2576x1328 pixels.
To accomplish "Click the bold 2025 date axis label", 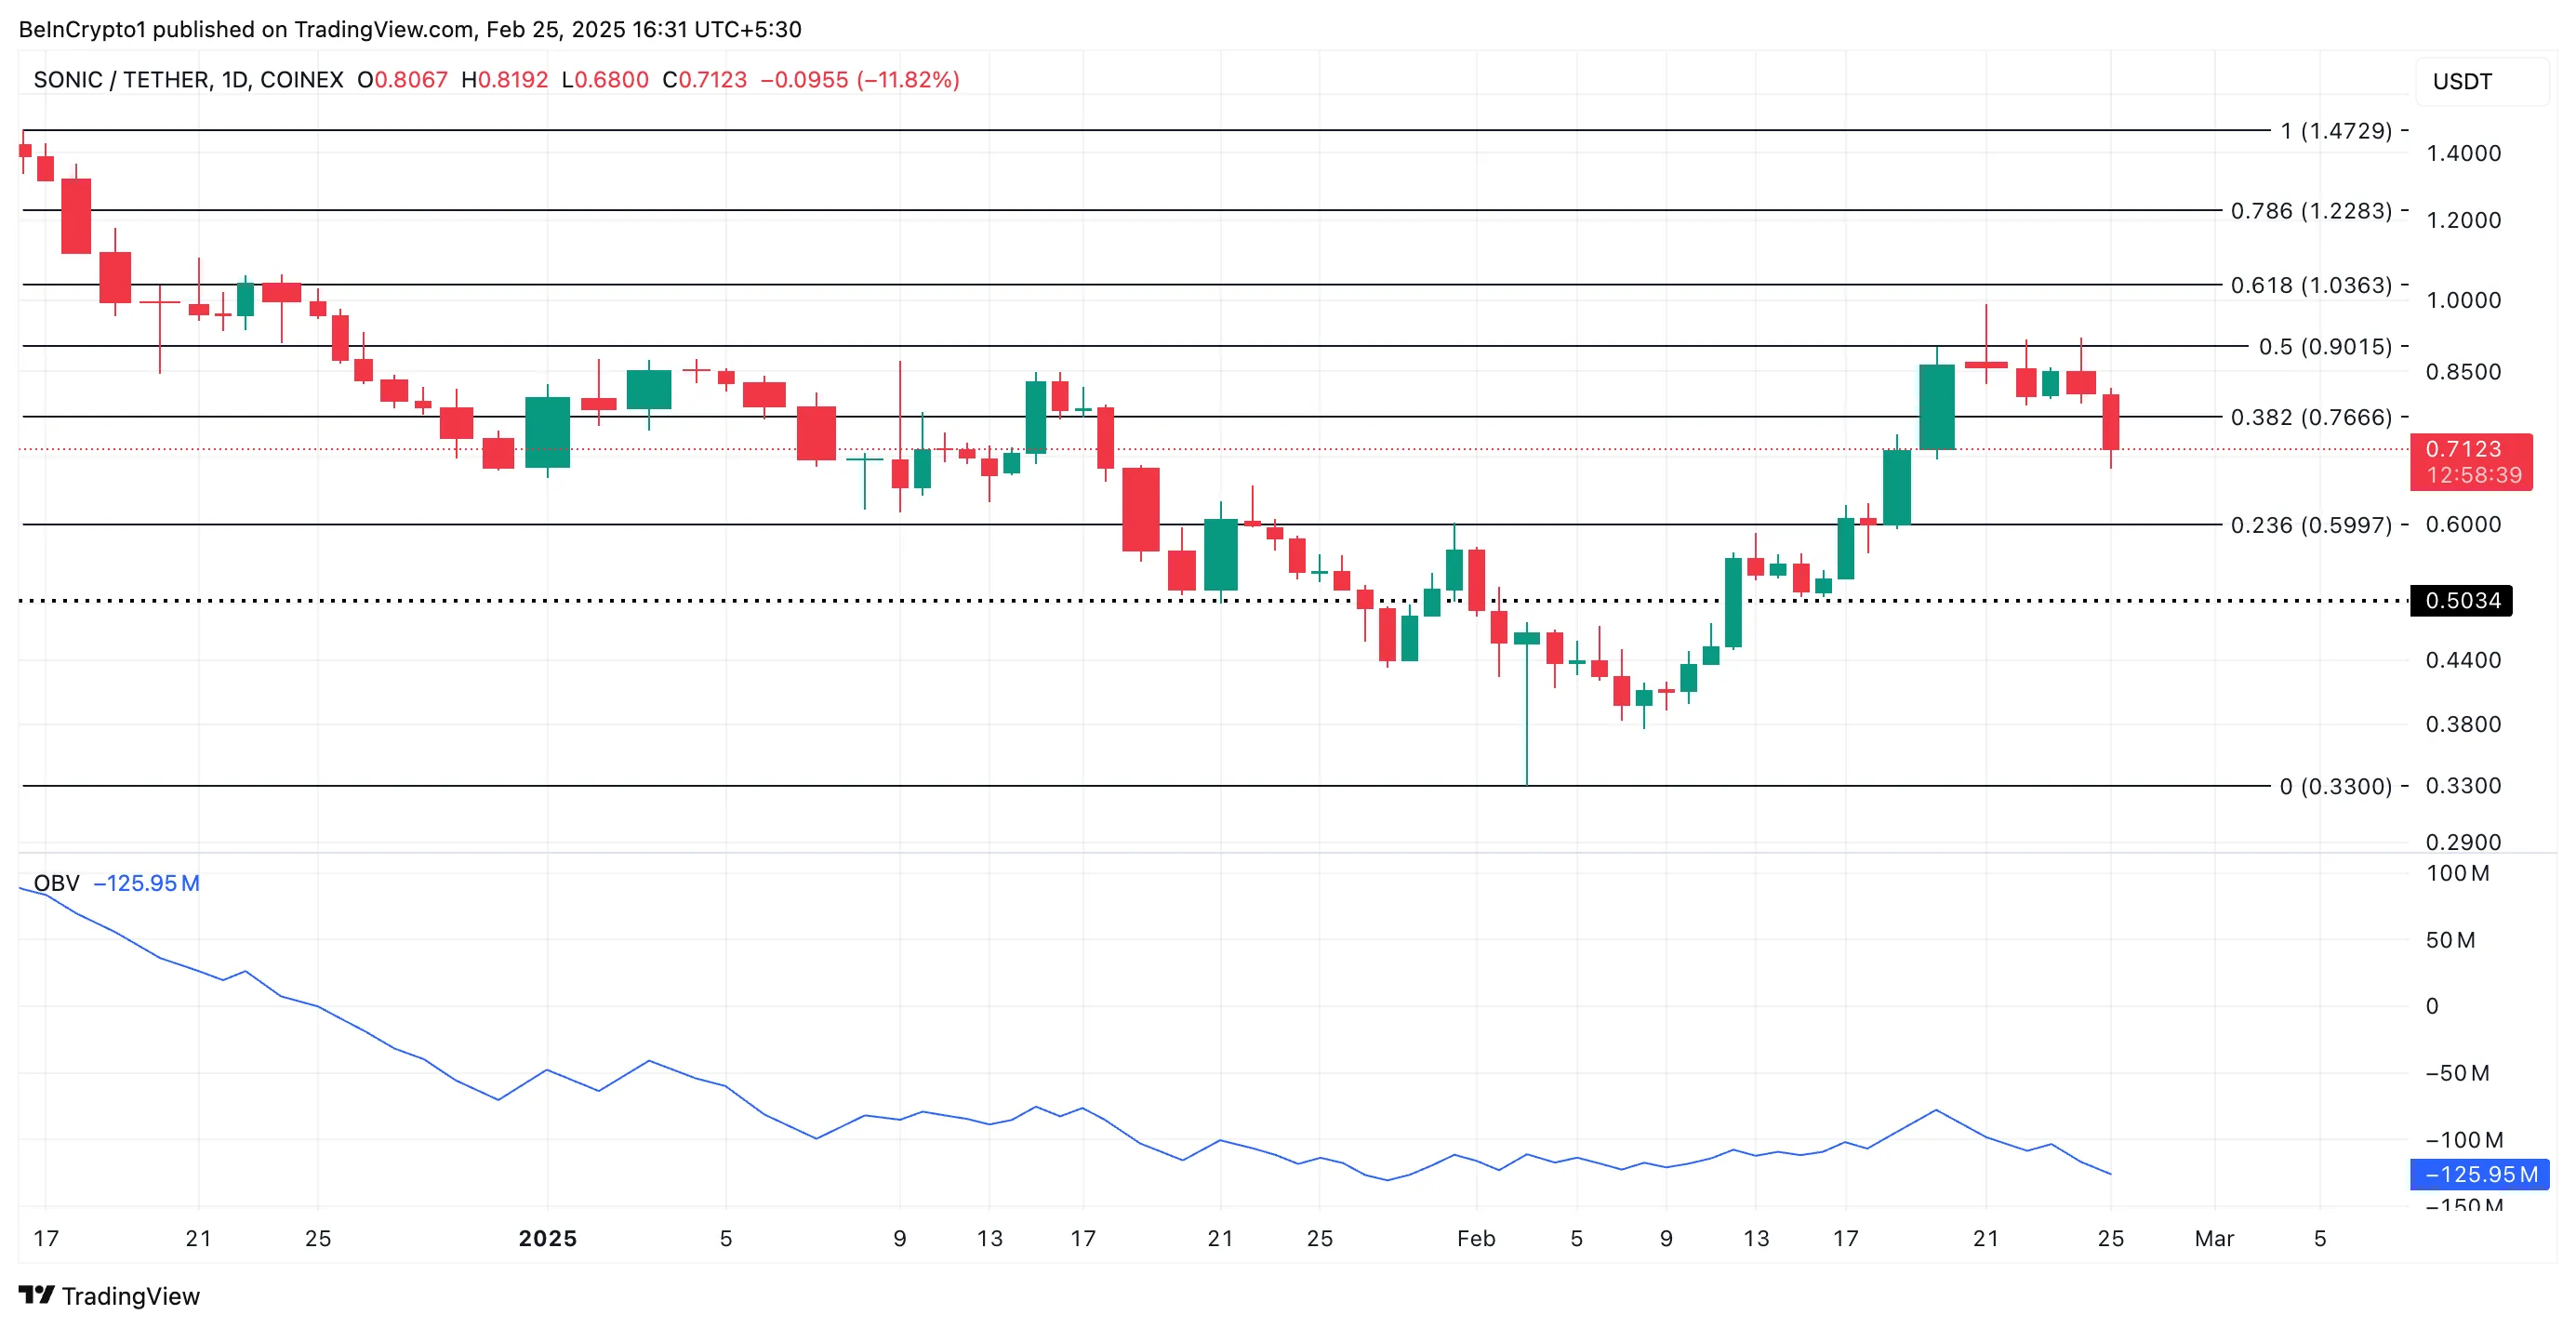I will (x=547, y=1238).
